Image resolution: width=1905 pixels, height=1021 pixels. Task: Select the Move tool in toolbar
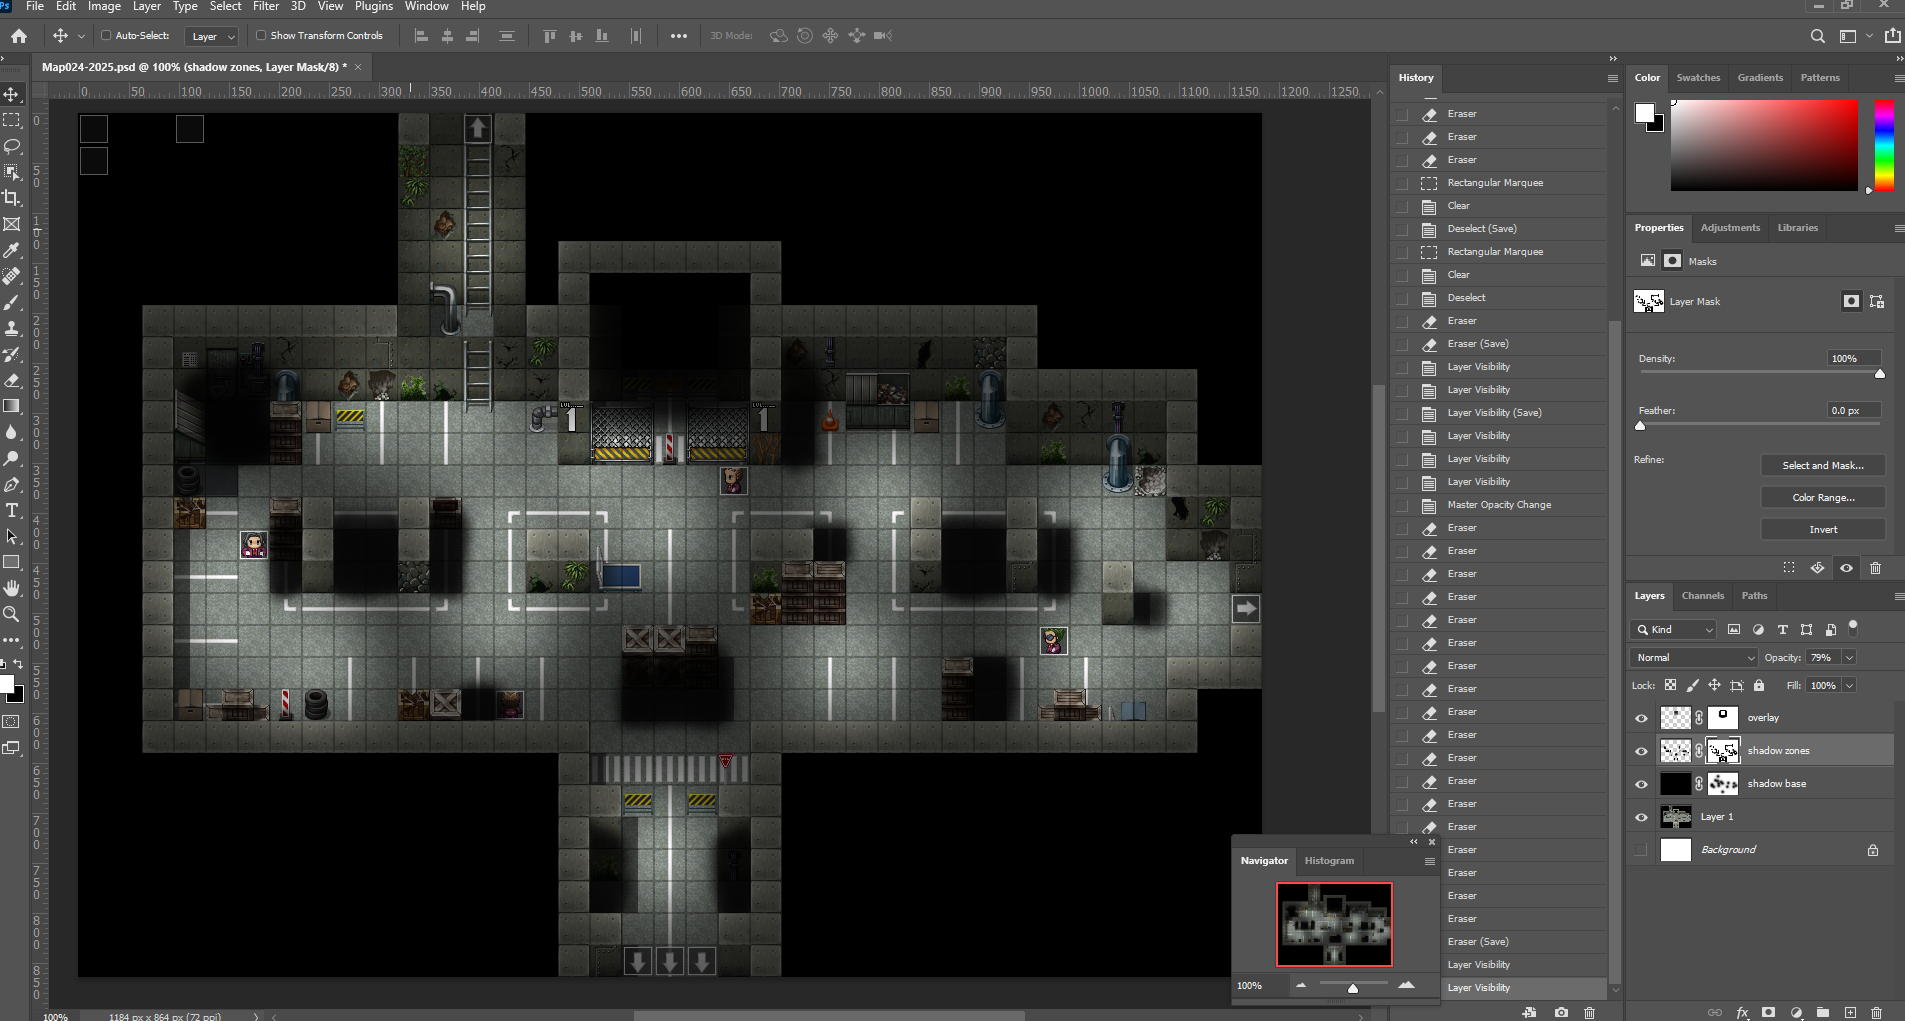point(12,94)
